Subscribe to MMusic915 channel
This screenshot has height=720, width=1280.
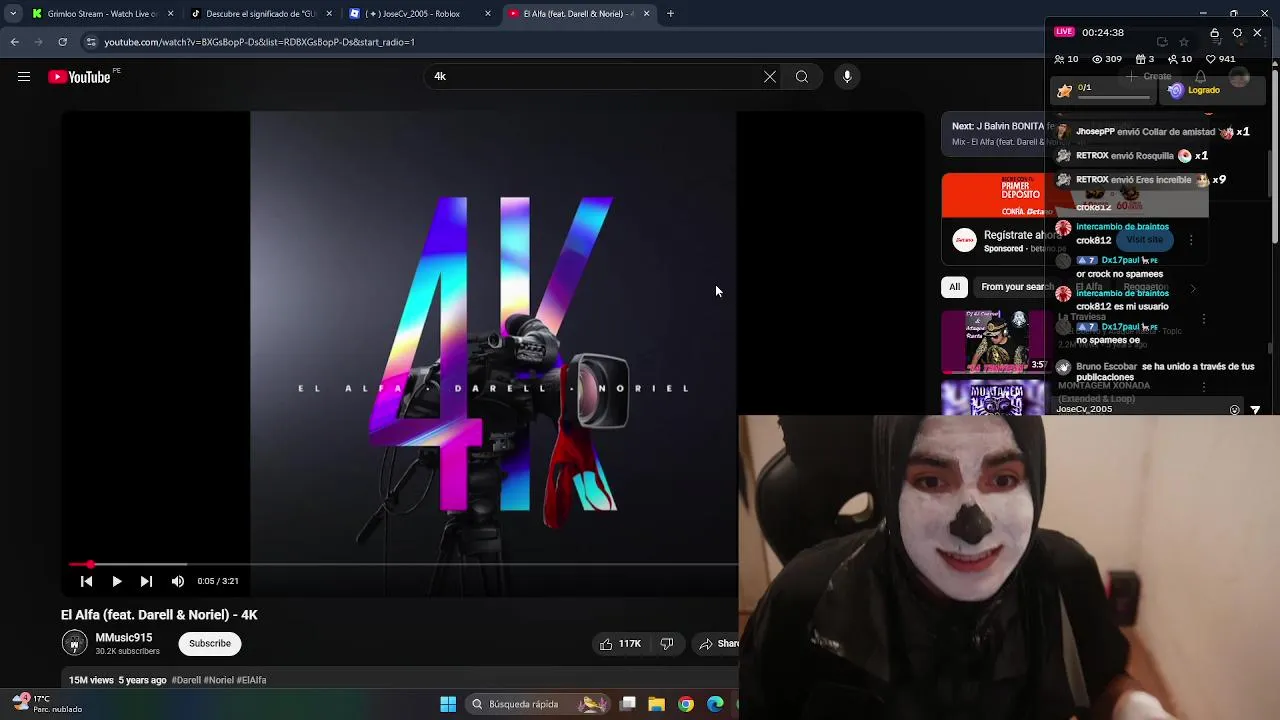[210, 644]
